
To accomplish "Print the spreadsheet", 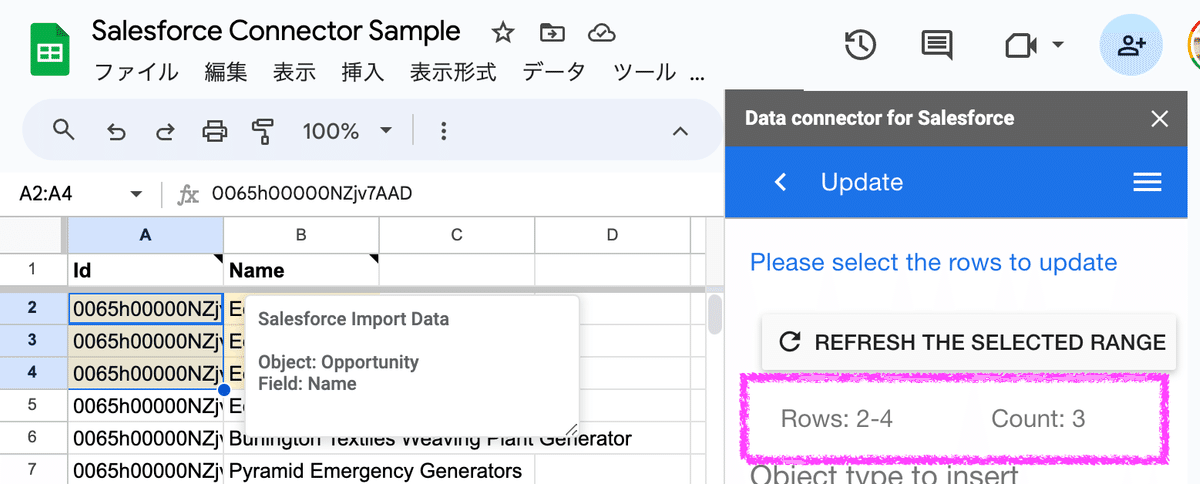I will (215, 131).
